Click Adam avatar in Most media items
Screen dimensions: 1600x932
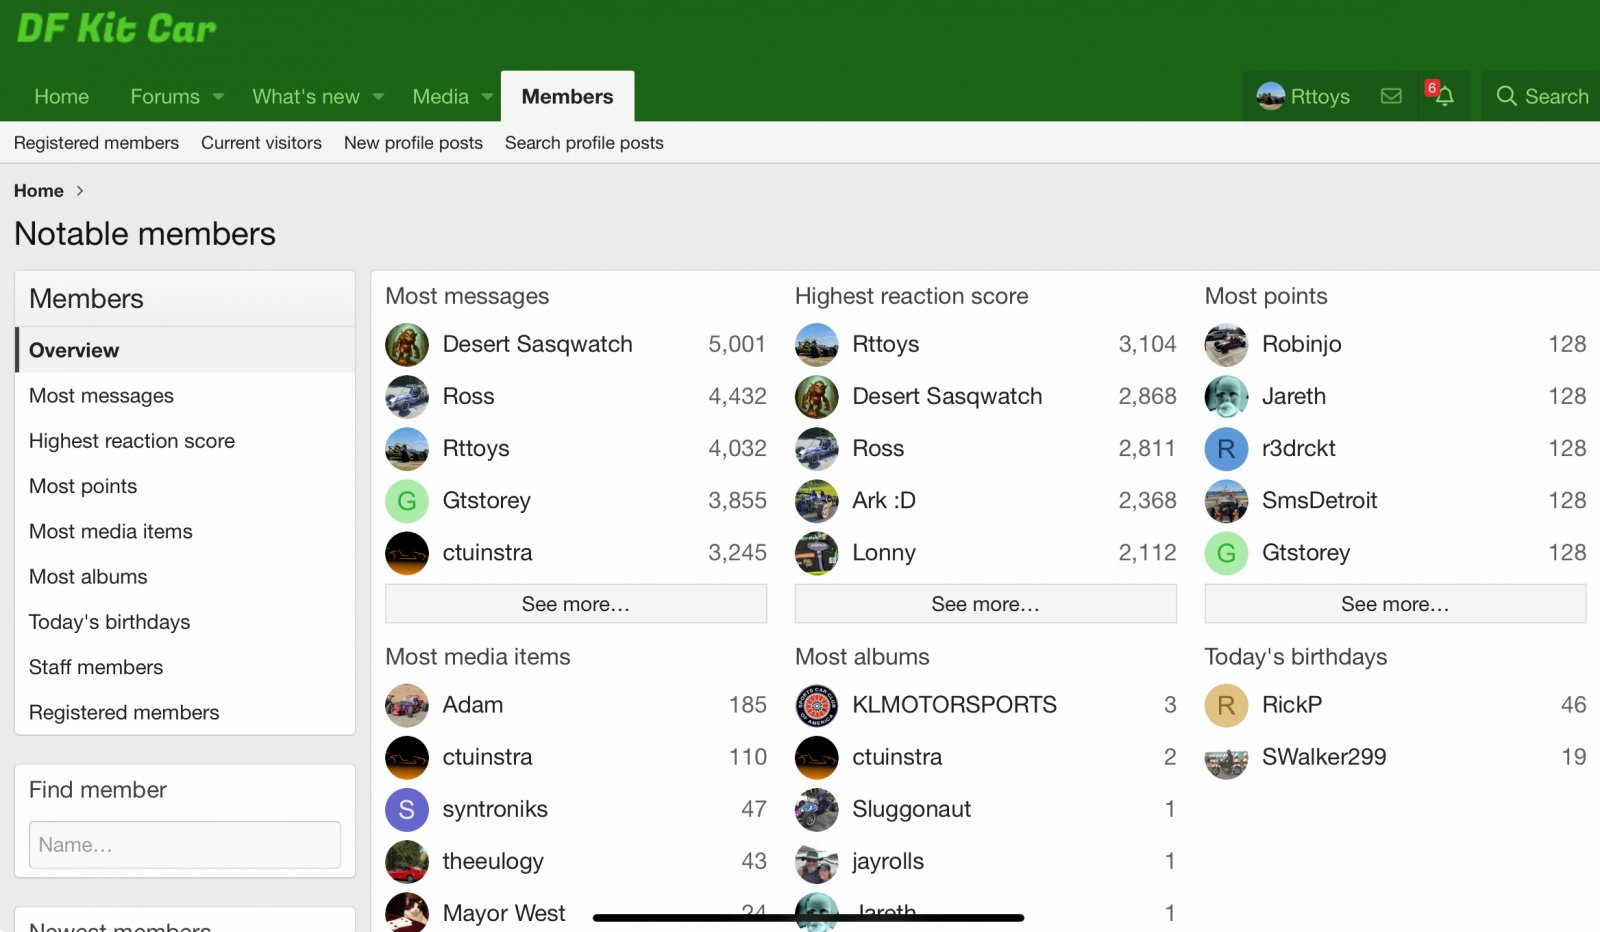[407, 705]
